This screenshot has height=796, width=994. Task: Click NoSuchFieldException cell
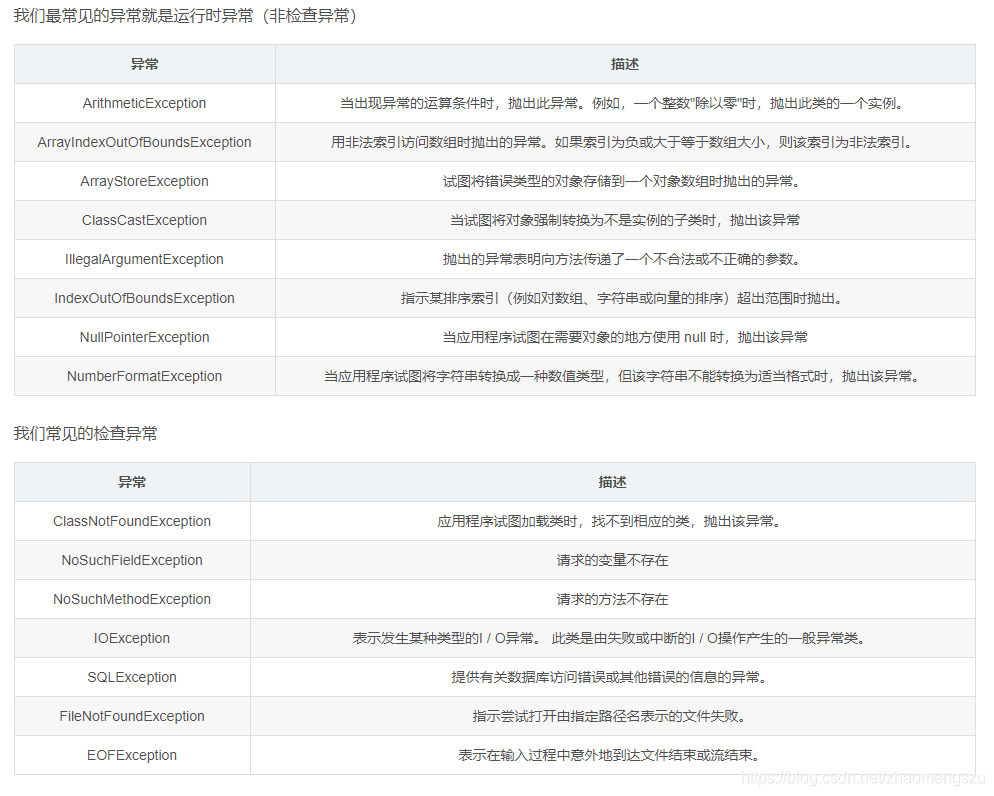coord(132,560)
